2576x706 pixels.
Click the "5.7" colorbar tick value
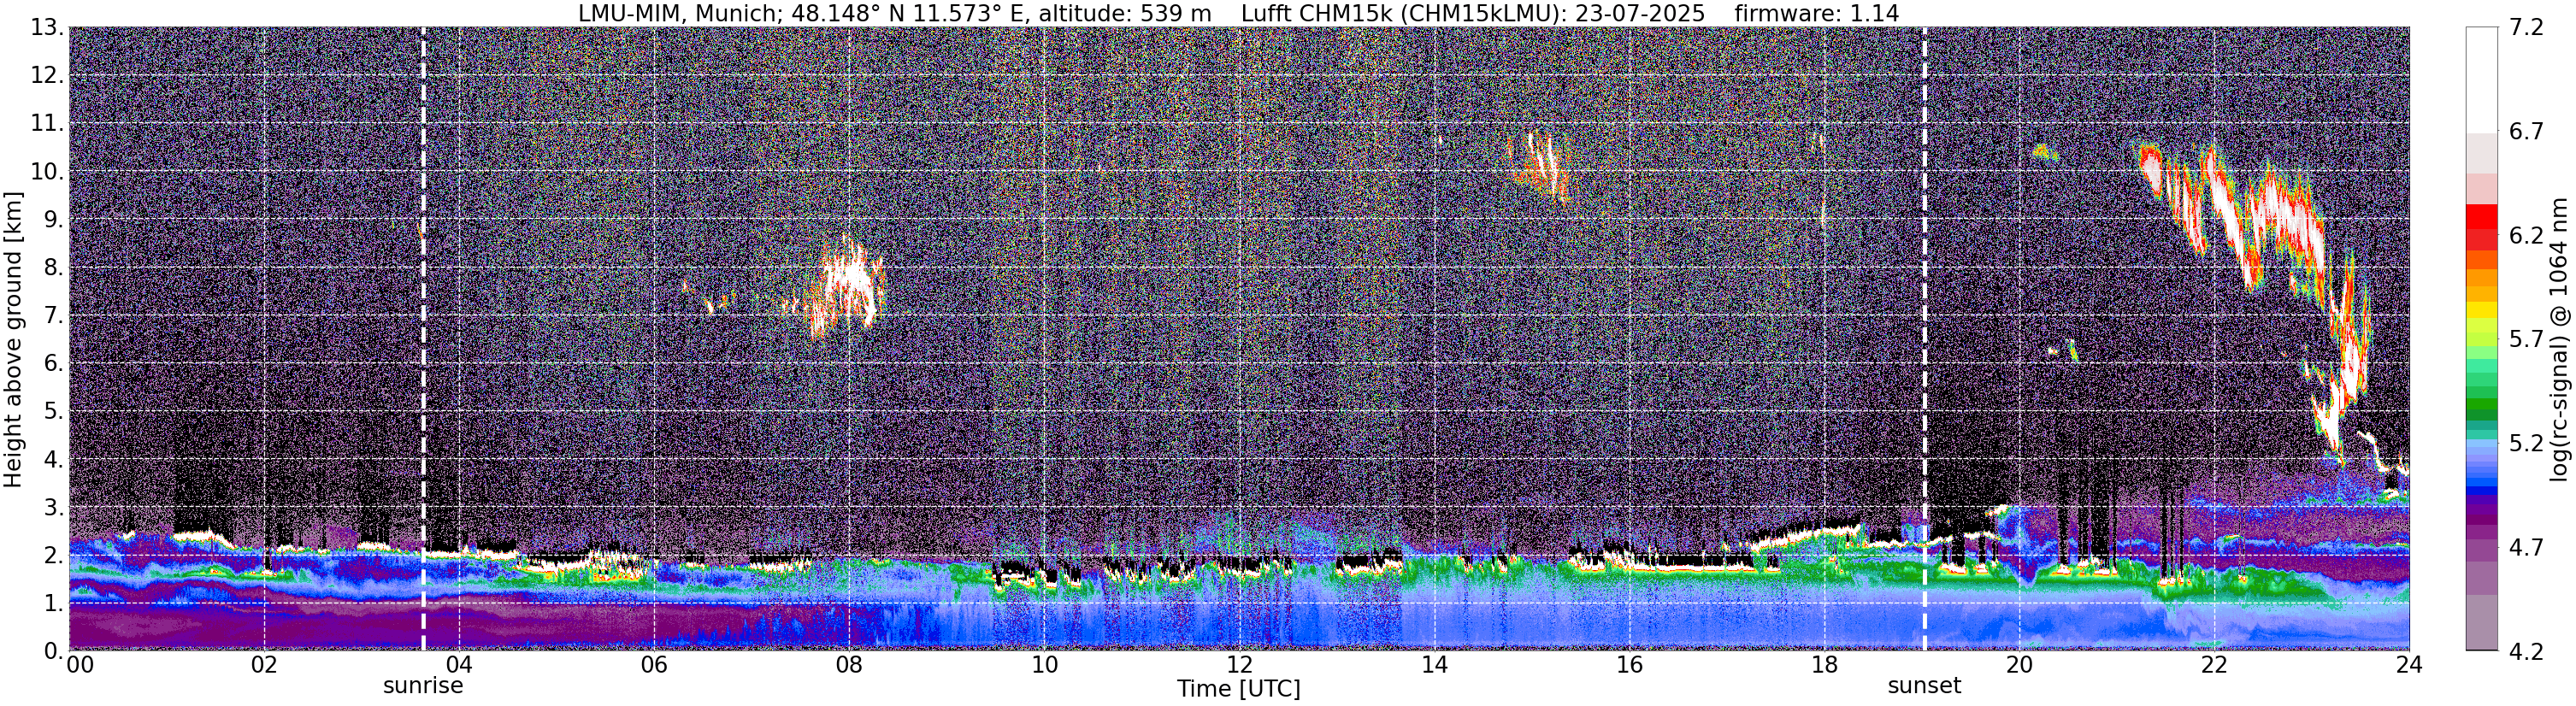point(2526,340)
